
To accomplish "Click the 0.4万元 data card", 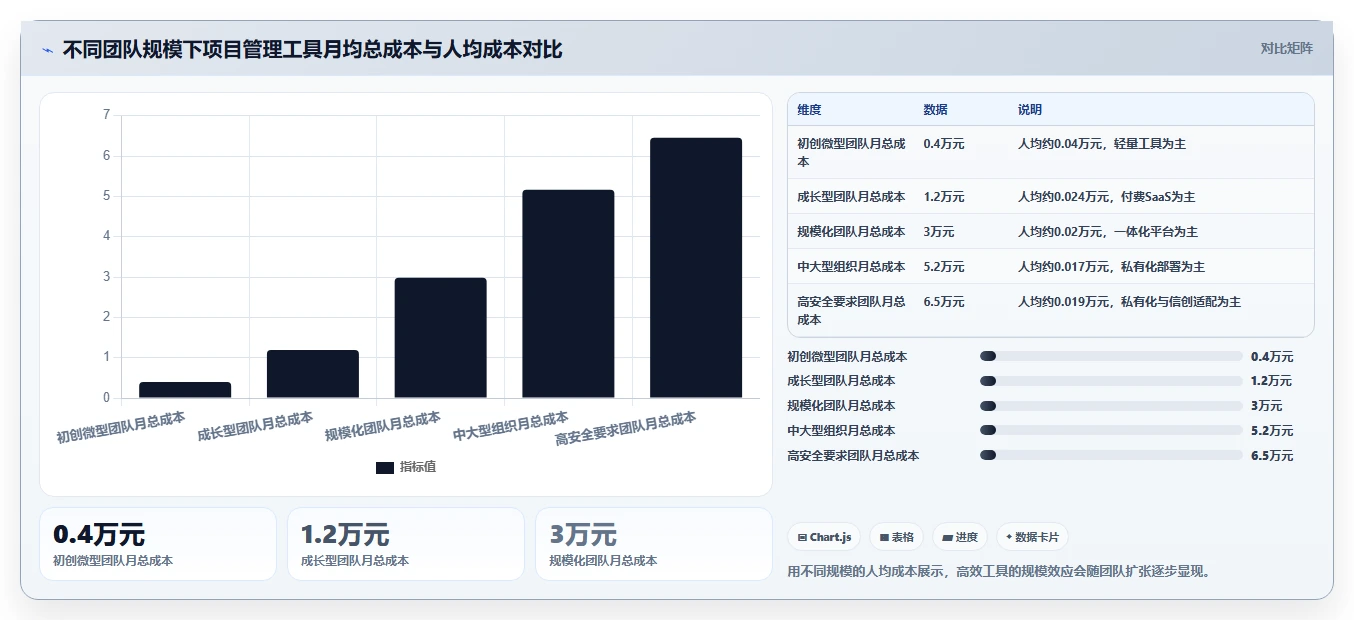I will (158, 544).
